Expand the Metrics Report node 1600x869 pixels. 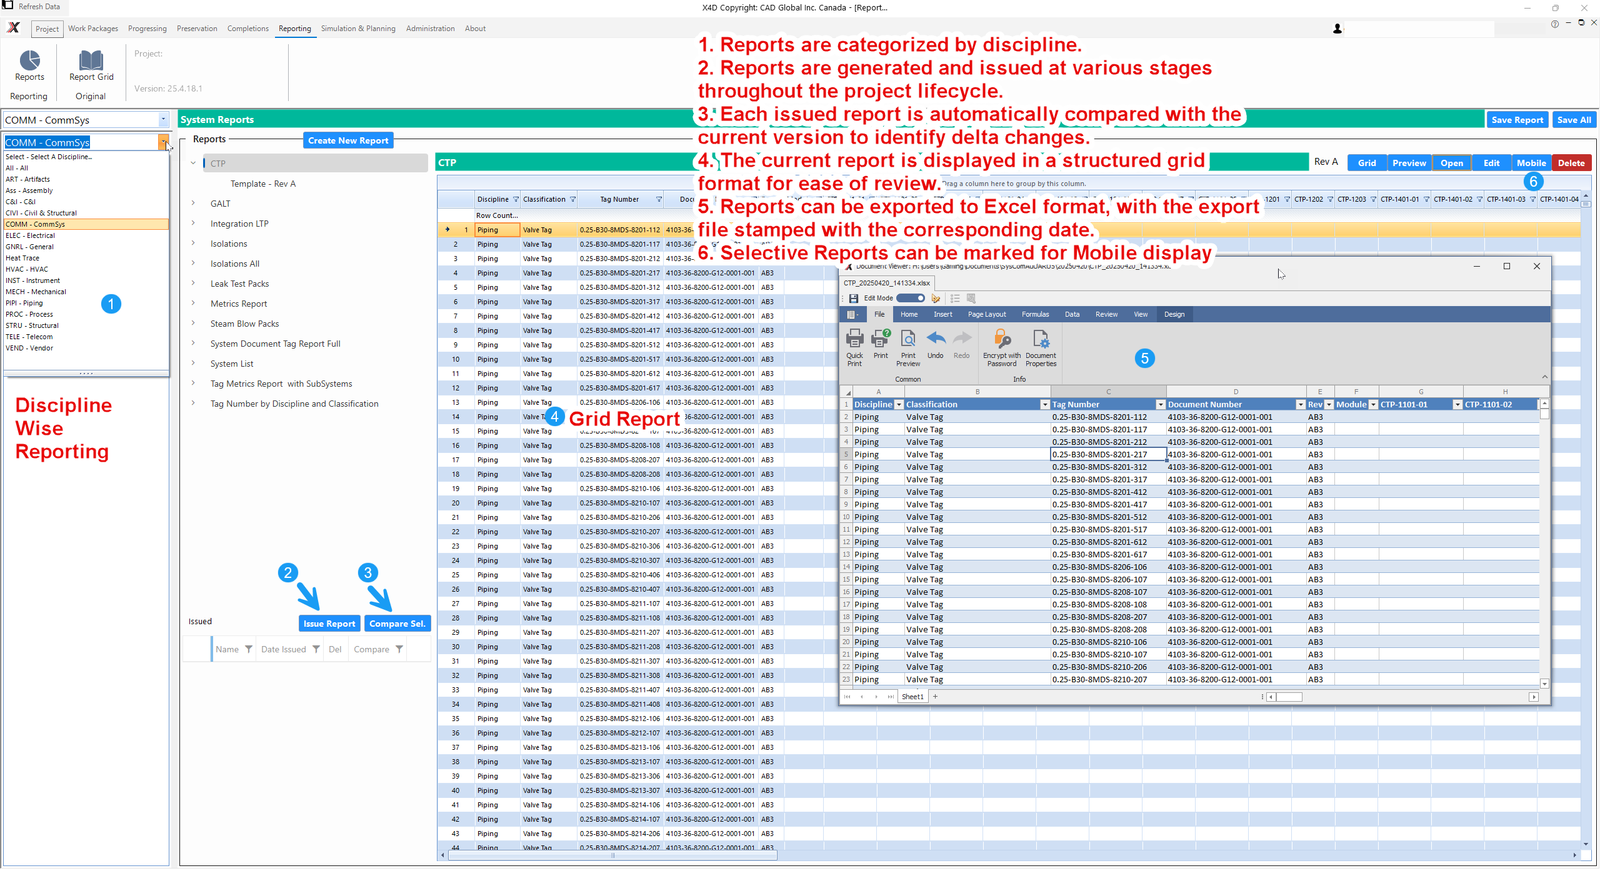193,303
